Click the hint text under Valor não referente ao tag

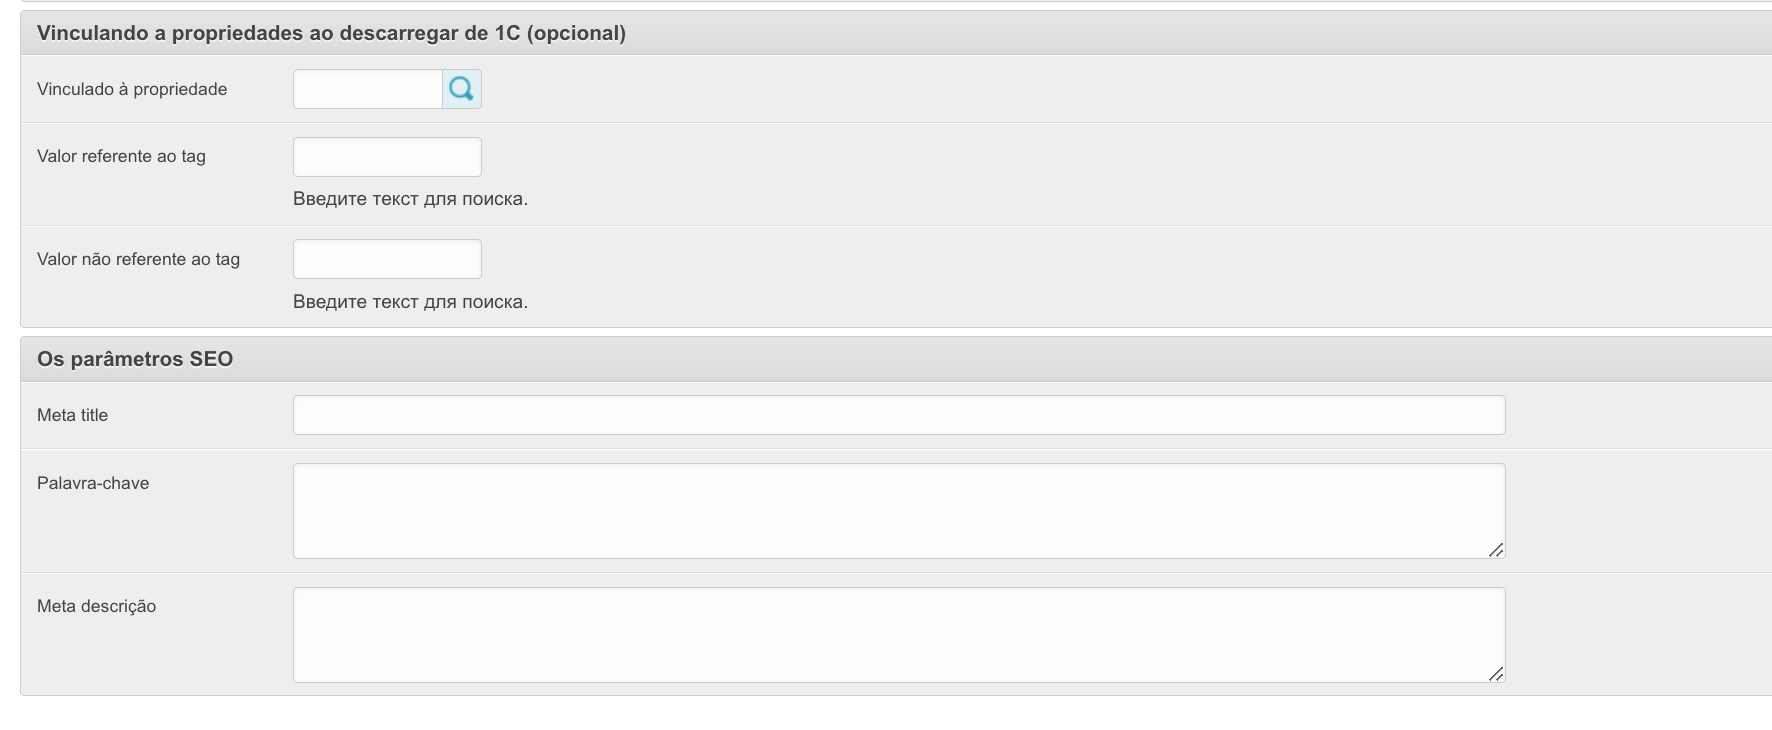coord(410,302)
